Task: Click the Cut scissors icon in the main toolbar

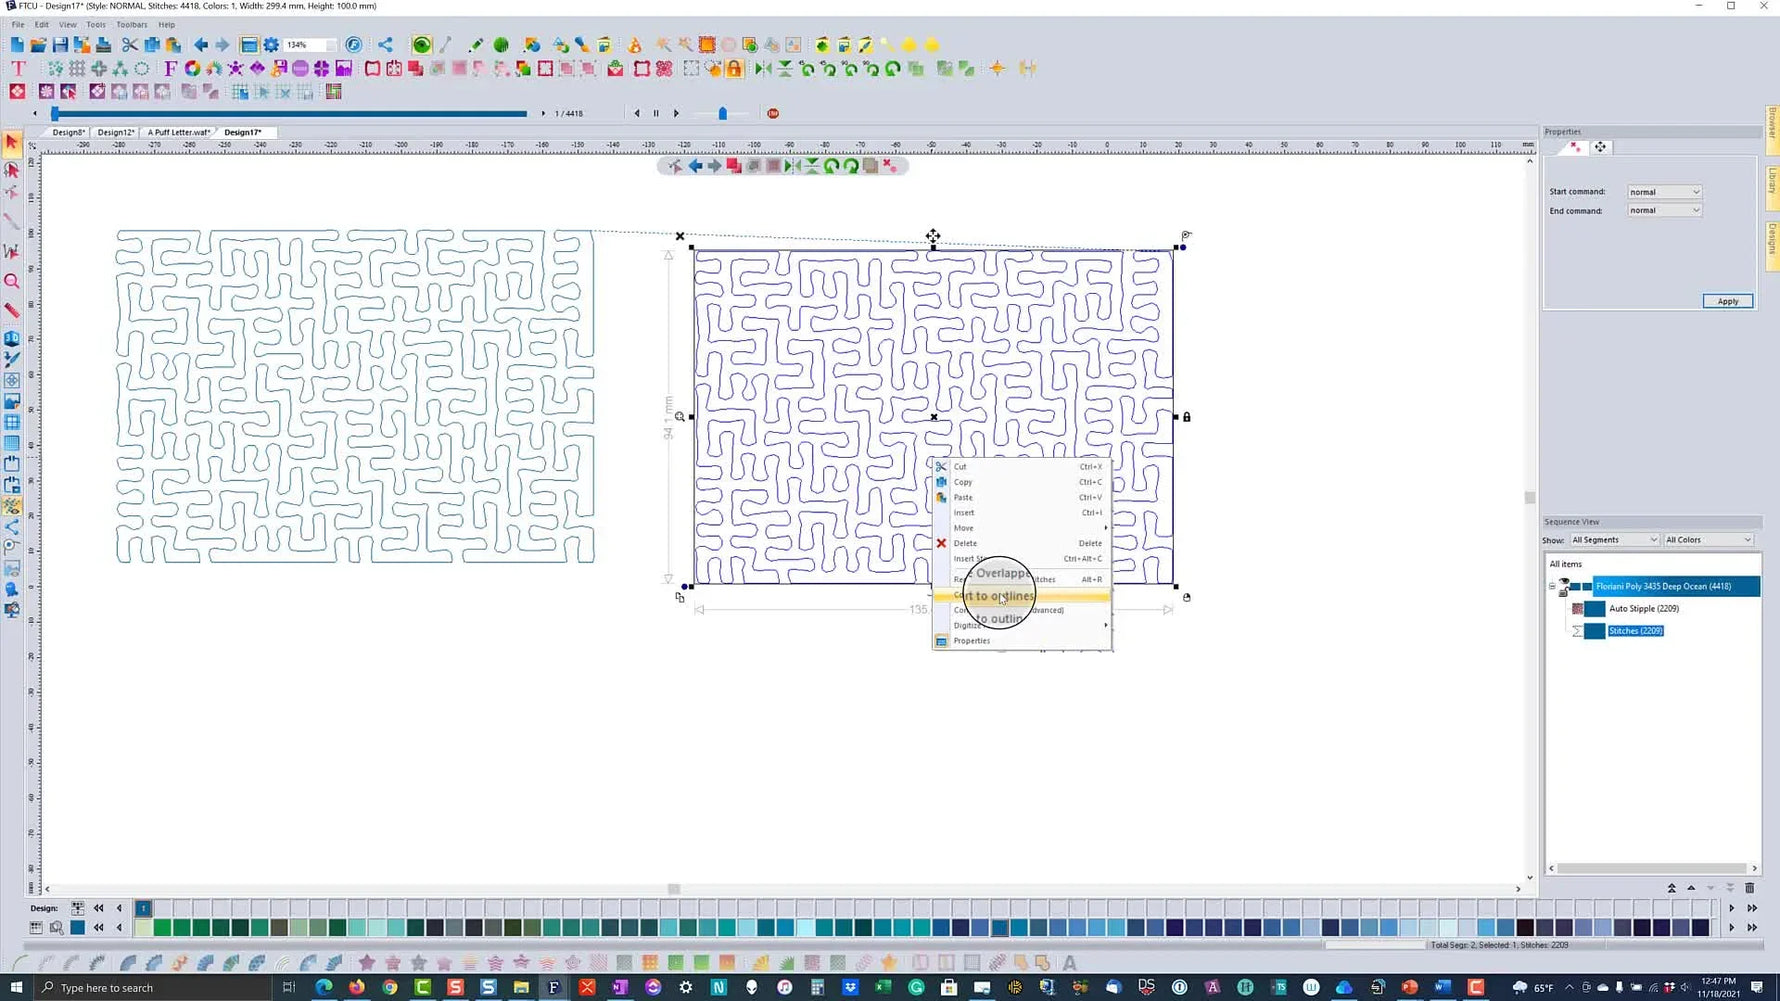Action: [128, 45]
